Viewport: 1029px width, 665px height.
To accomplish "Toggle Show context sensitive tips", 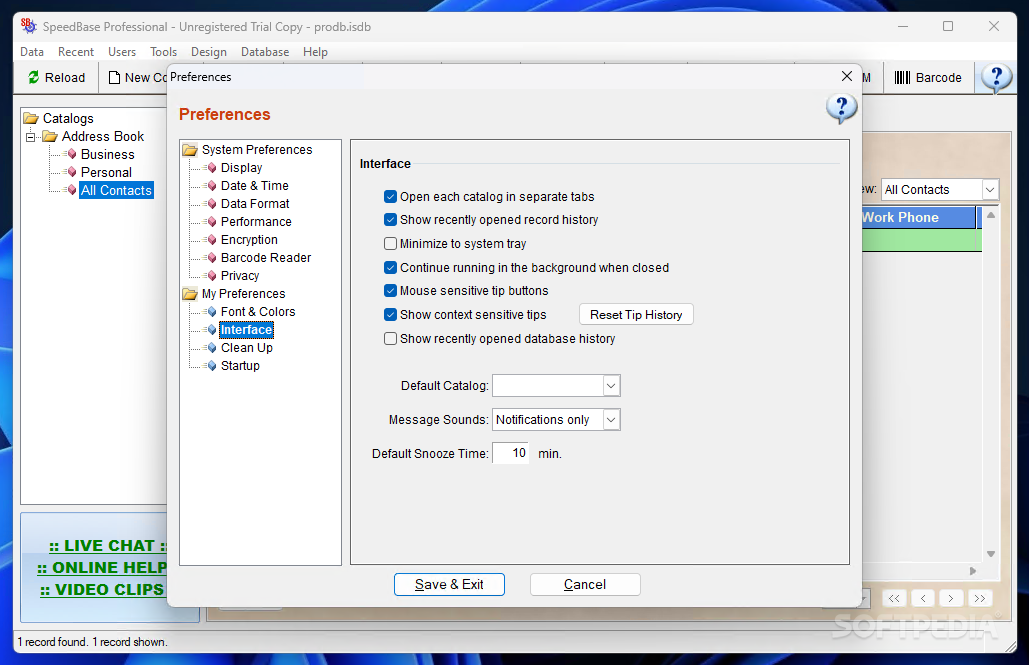I will [x=390, y=314].
